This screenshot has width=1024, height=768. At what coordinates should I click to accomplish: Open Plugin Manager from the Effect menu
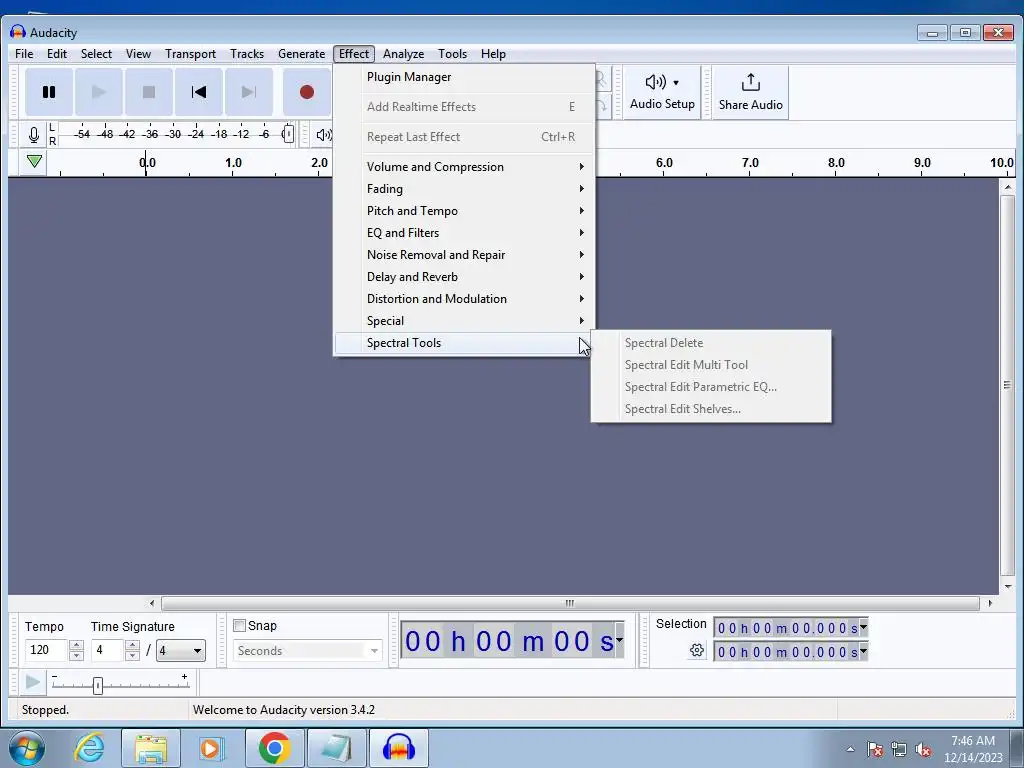(x=464, y=77)
